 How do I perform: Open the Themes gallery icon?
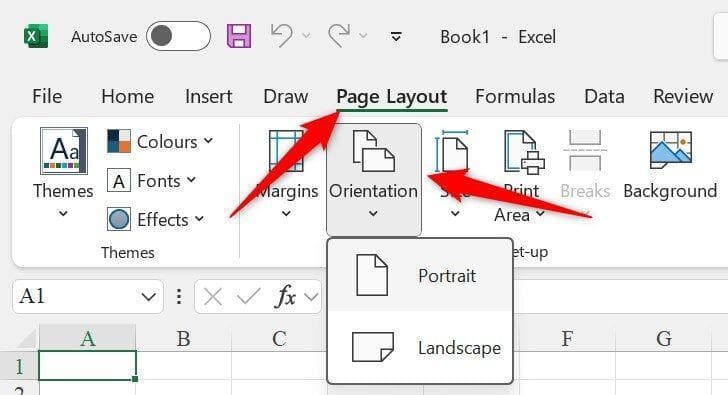64,151
